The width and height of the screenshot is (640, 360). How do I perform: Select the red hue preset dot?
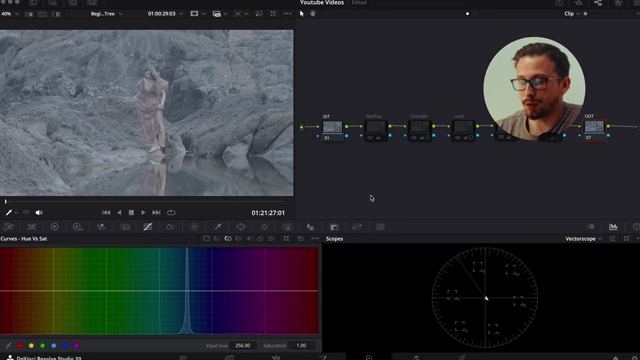click(x=20, y=346)
